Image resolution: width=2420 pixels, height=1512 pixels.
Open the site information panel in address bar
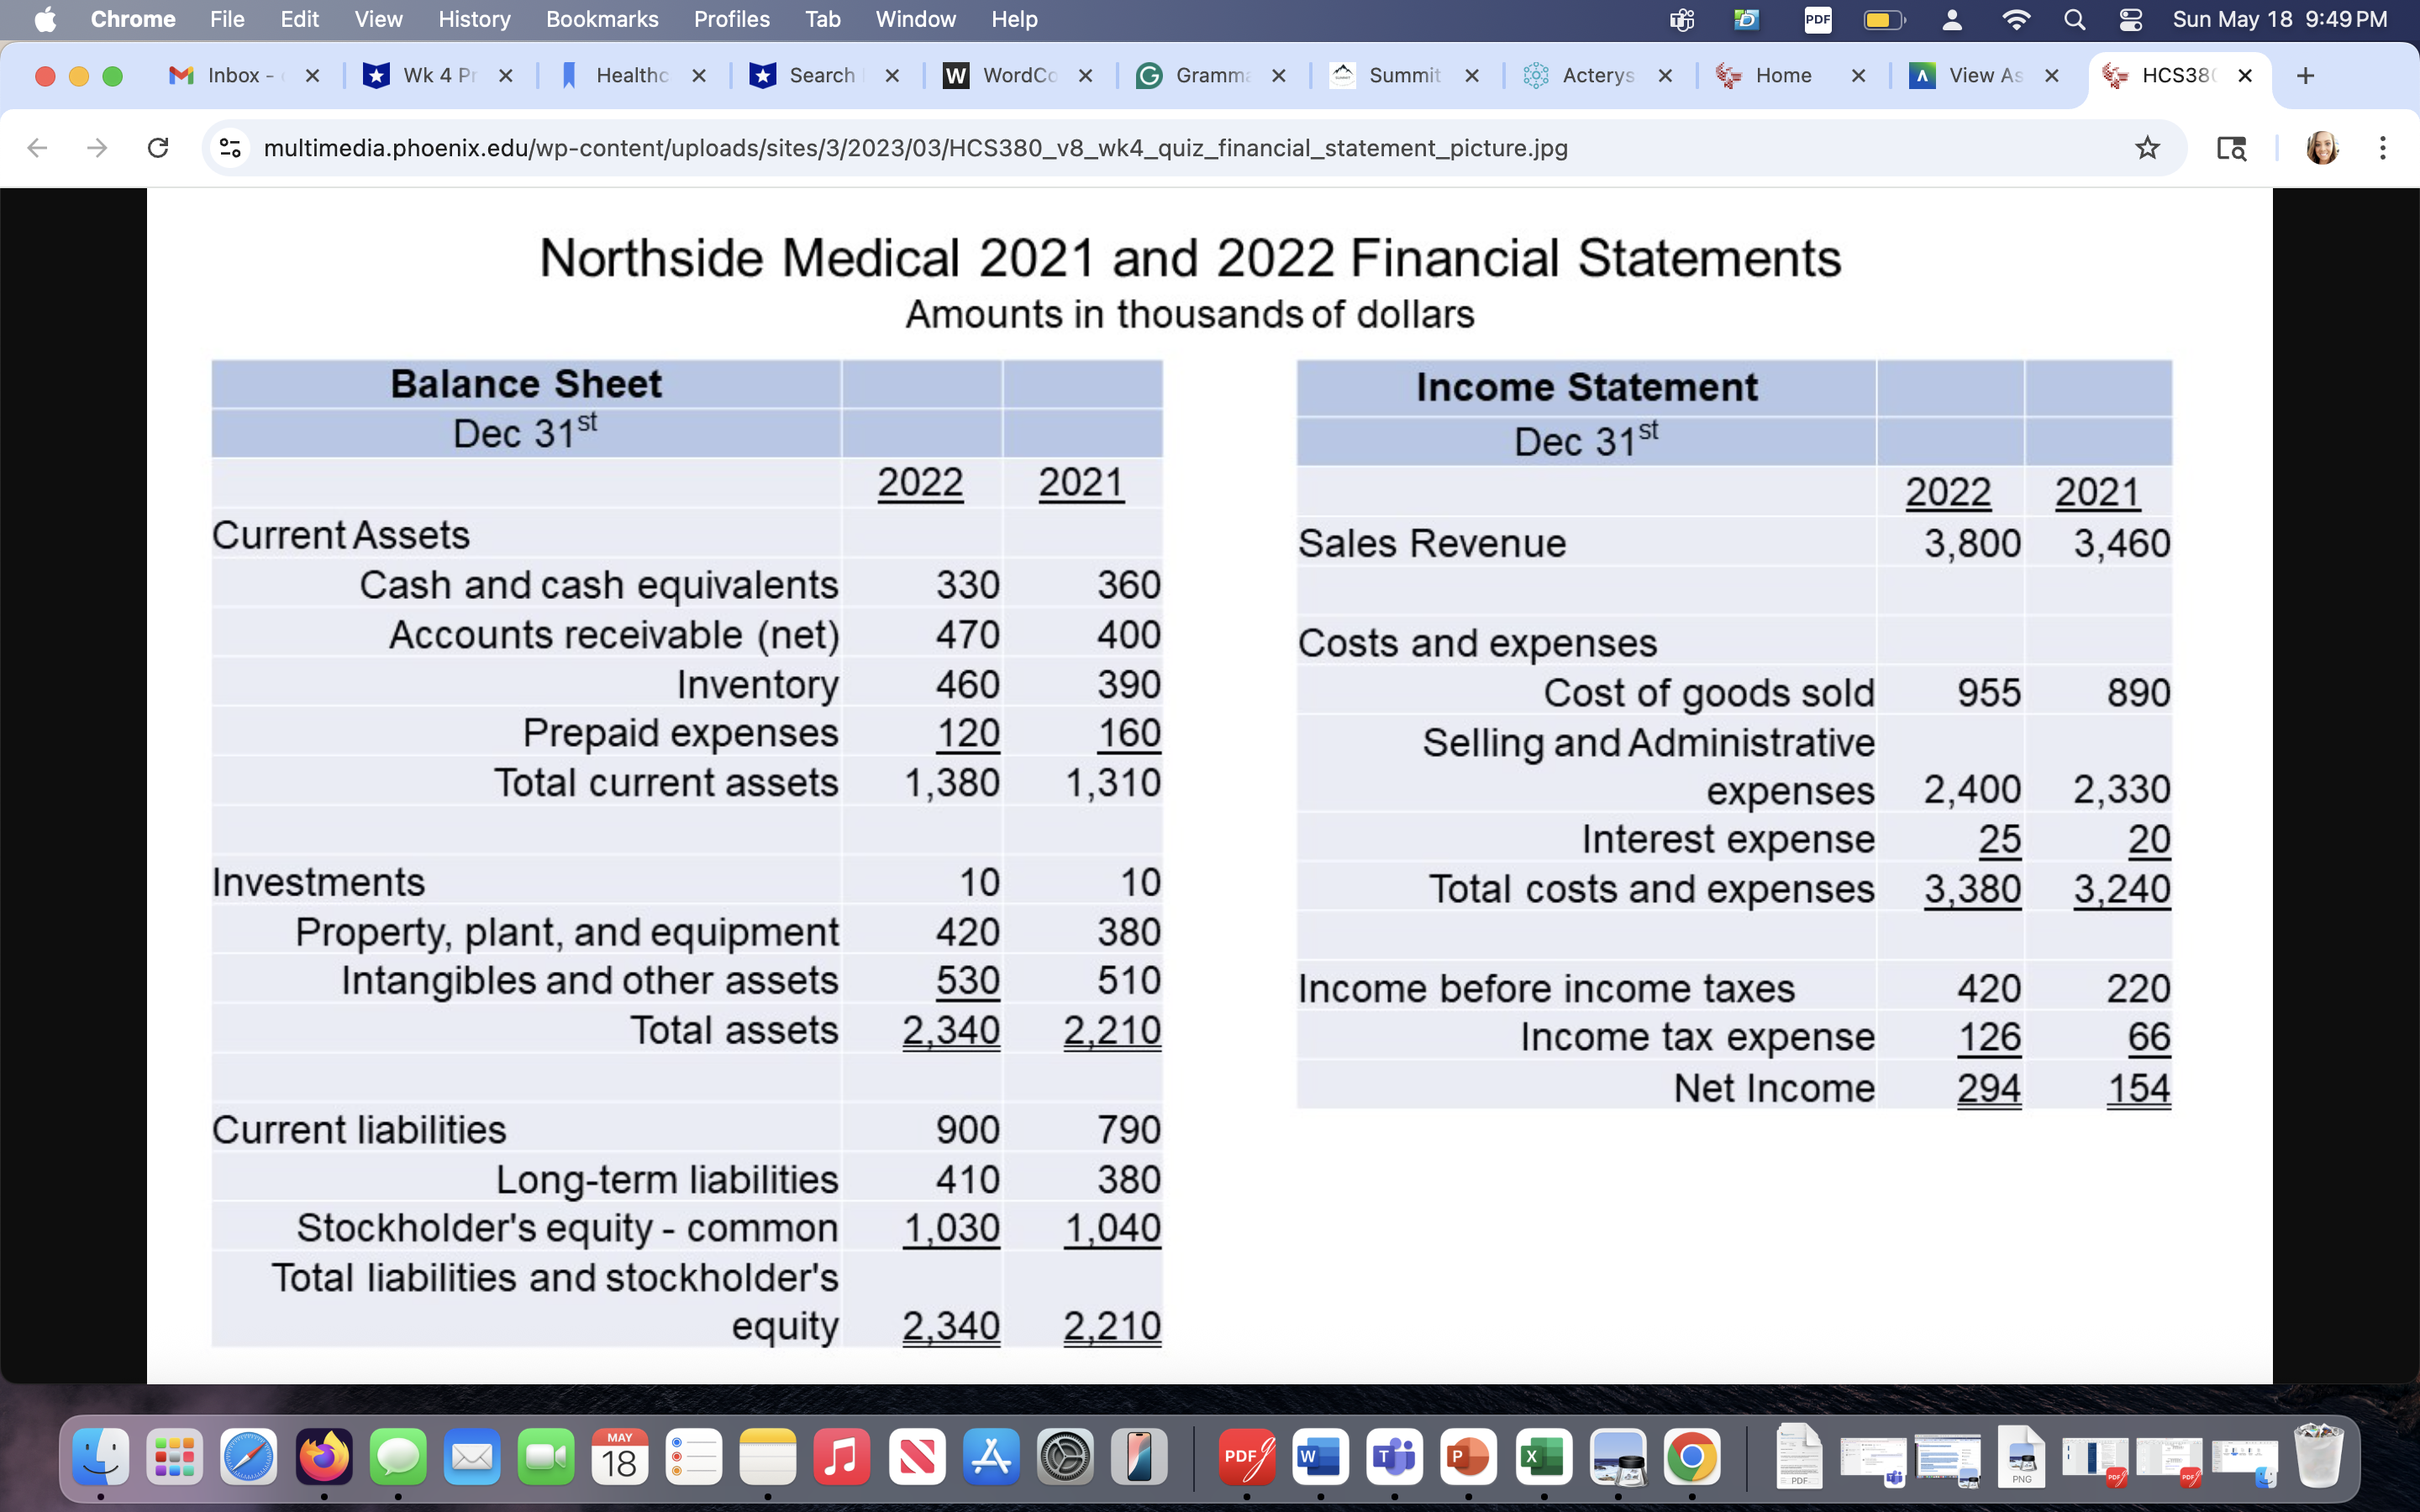(x=230, y=148)
